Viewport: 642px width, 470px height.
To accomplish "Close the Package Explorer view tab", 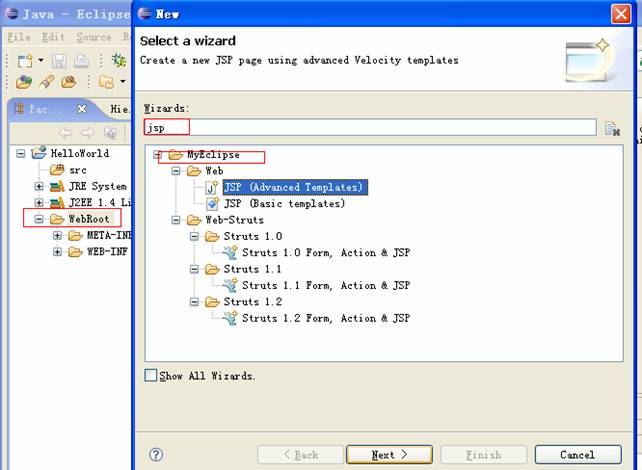I will point(82,109).
